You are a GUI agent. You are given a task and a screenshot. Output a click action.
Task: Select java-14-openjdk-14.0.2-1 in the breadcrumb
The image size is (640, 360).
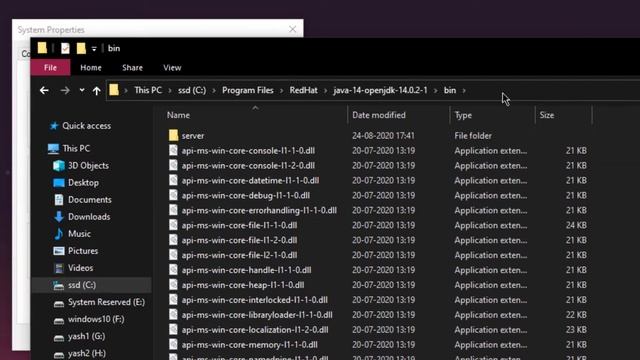[x=380, y=90]
